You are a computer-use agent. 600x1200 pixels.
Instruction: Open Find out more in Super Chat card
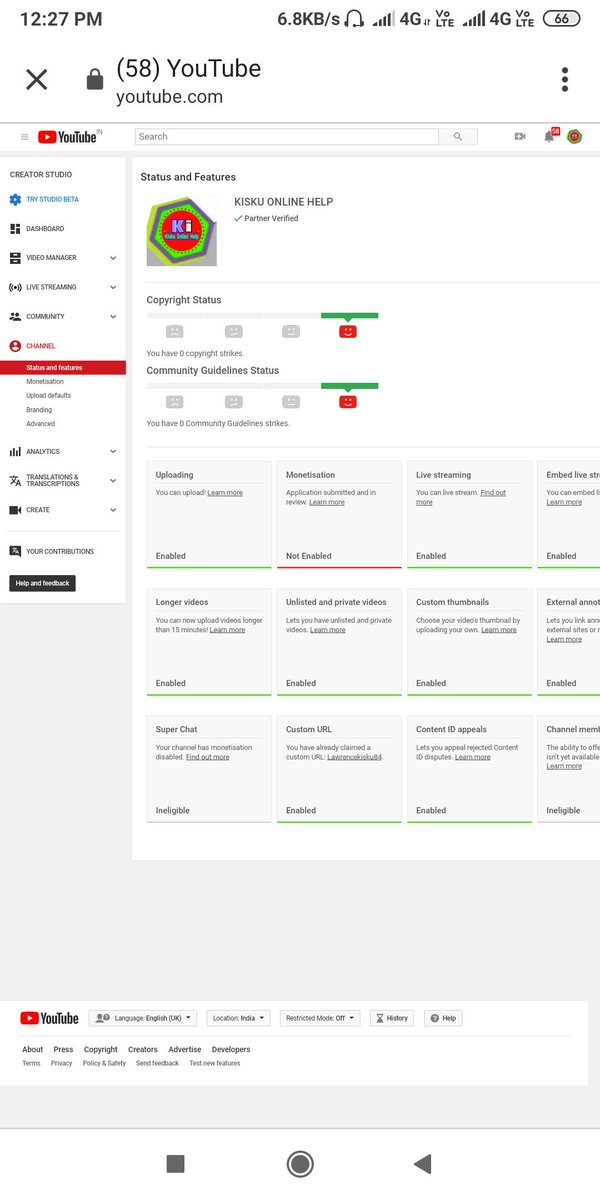pyautogui.click(x=208, y=757)
